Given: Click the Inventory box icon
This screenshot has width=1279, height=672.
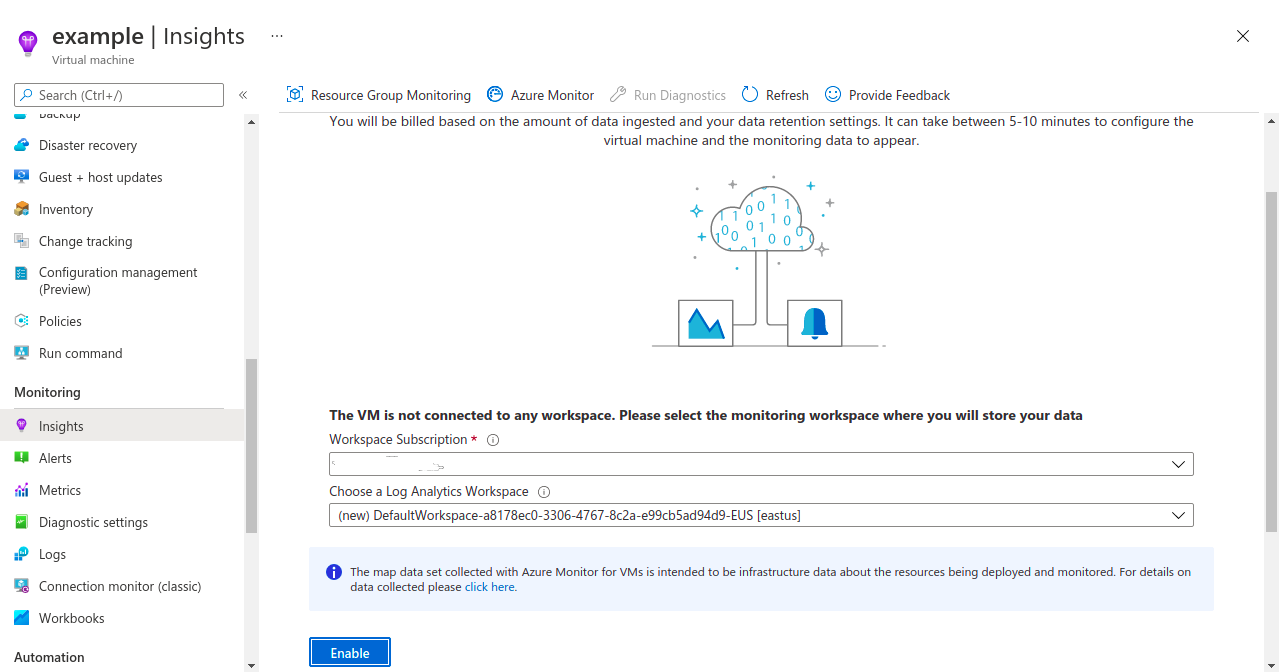Looking at the screenshot, I should [x=22, y=209].
